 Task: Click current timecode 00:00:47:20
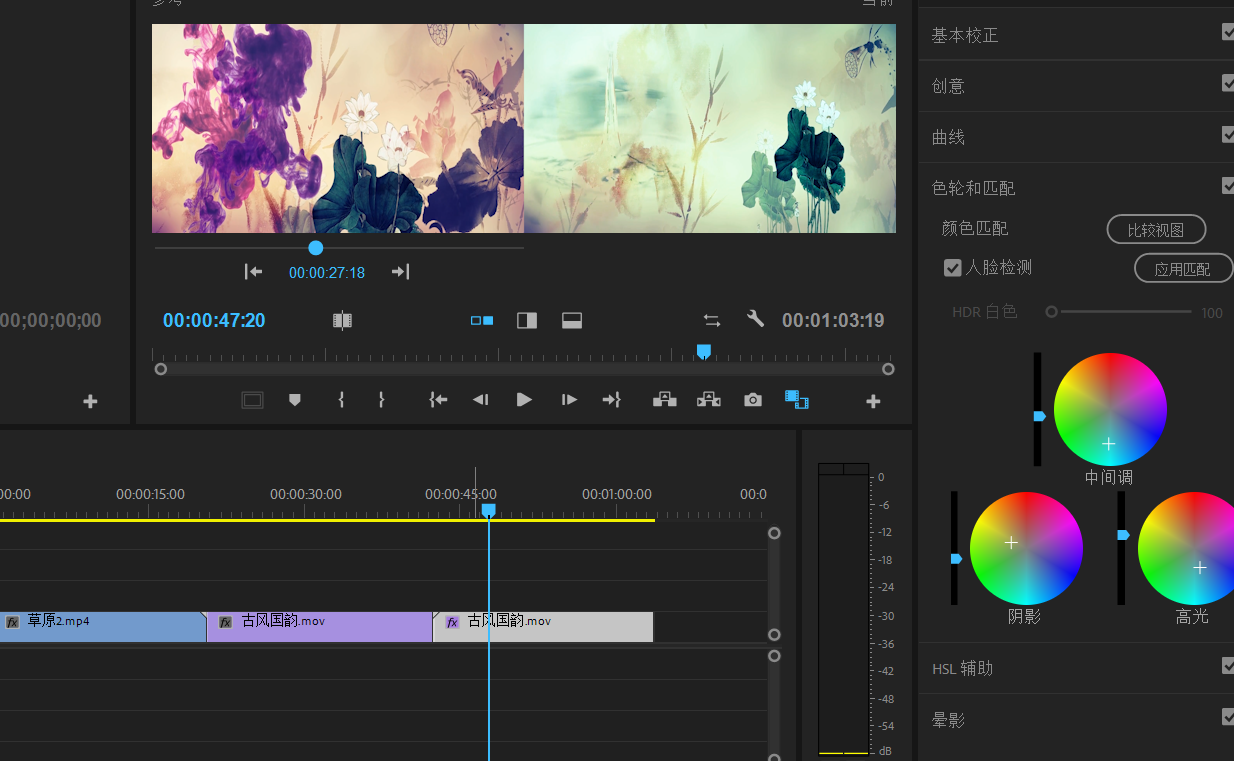tap(214, 320)
